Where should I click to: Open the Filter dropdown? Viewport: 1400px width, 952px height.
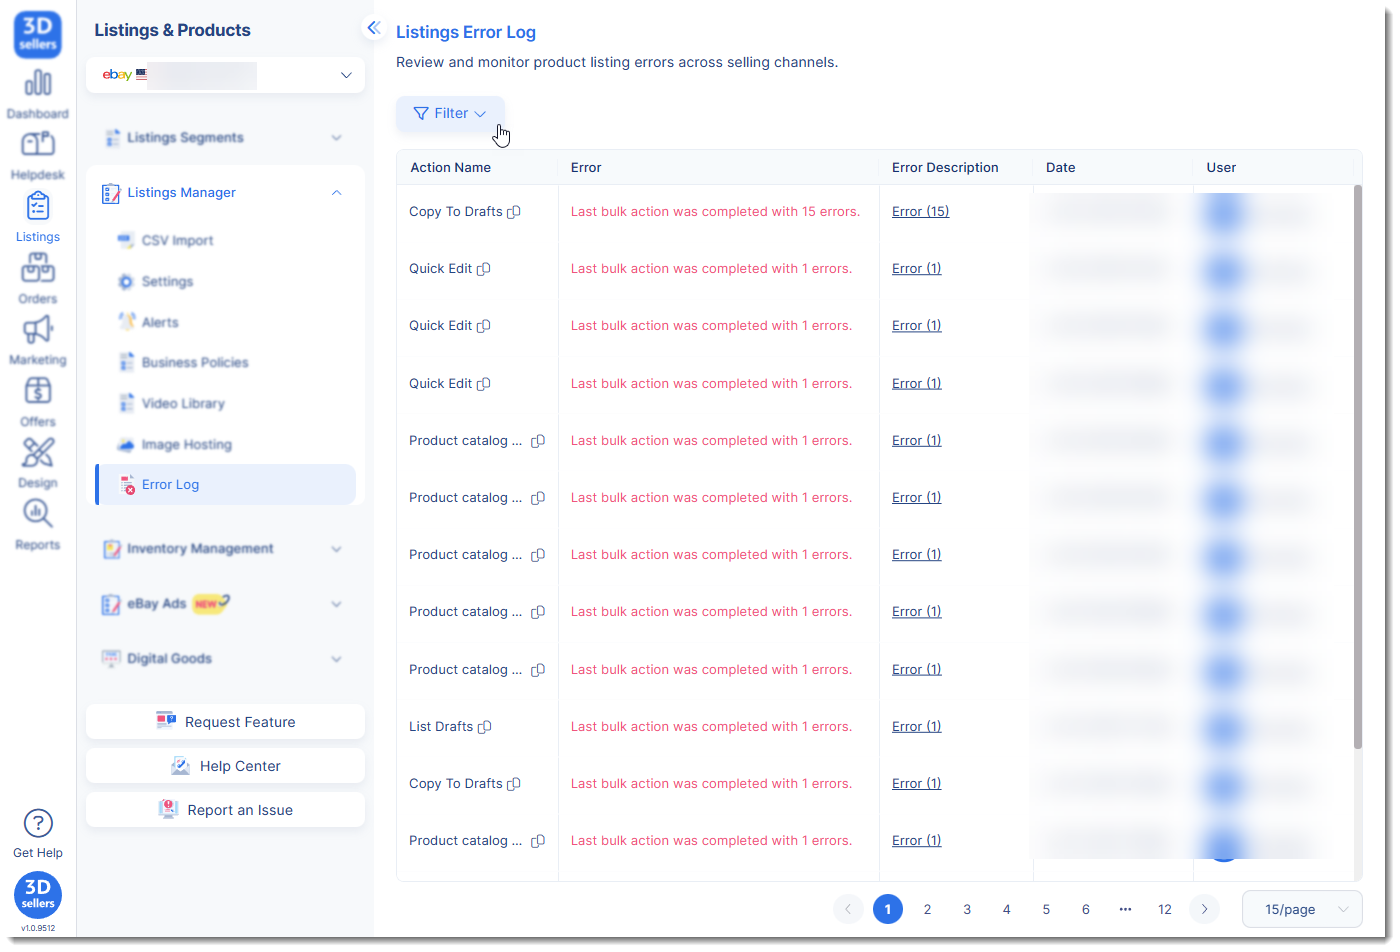tap(450, 114)
